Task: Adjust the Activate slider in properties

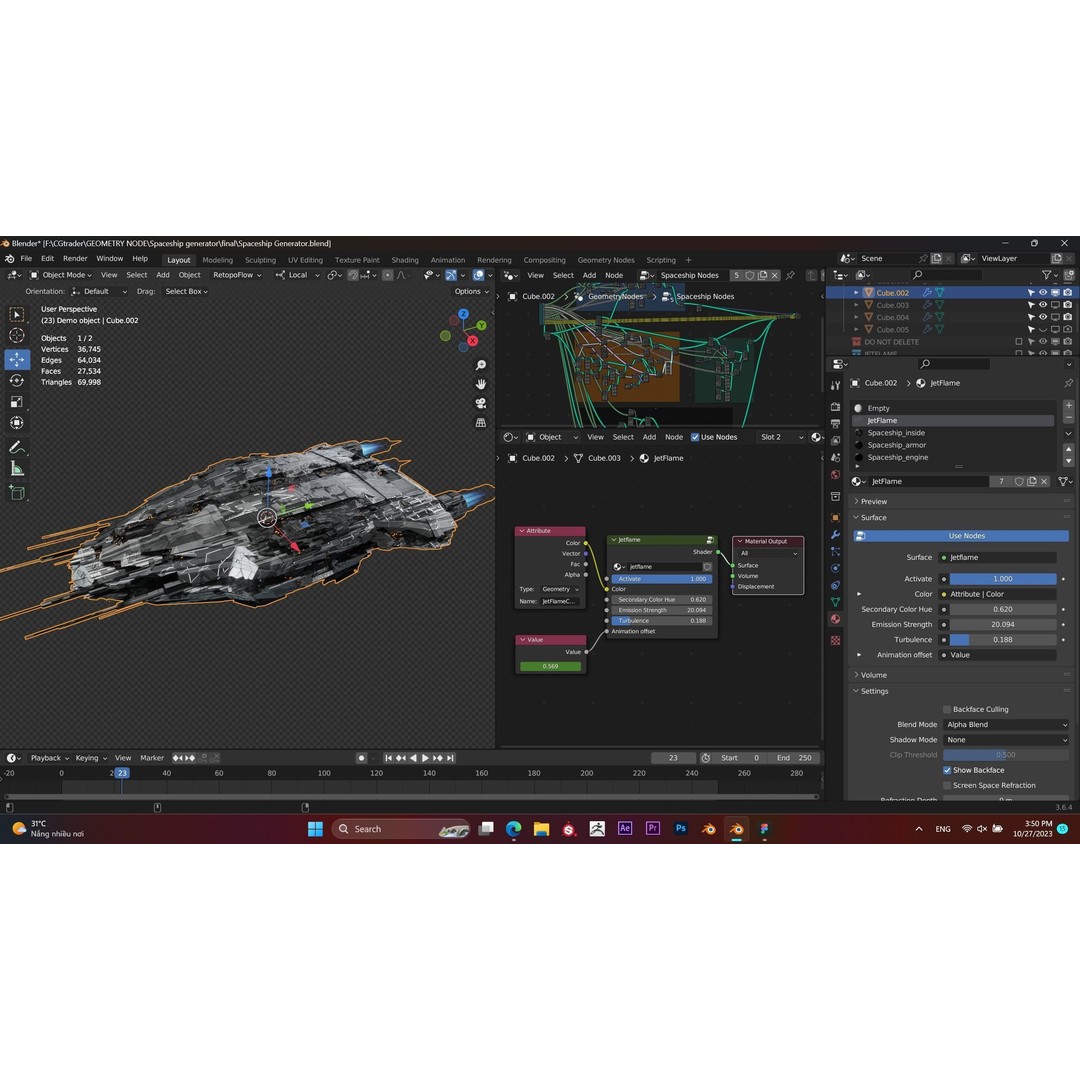Action: (x=1003, y=579)
